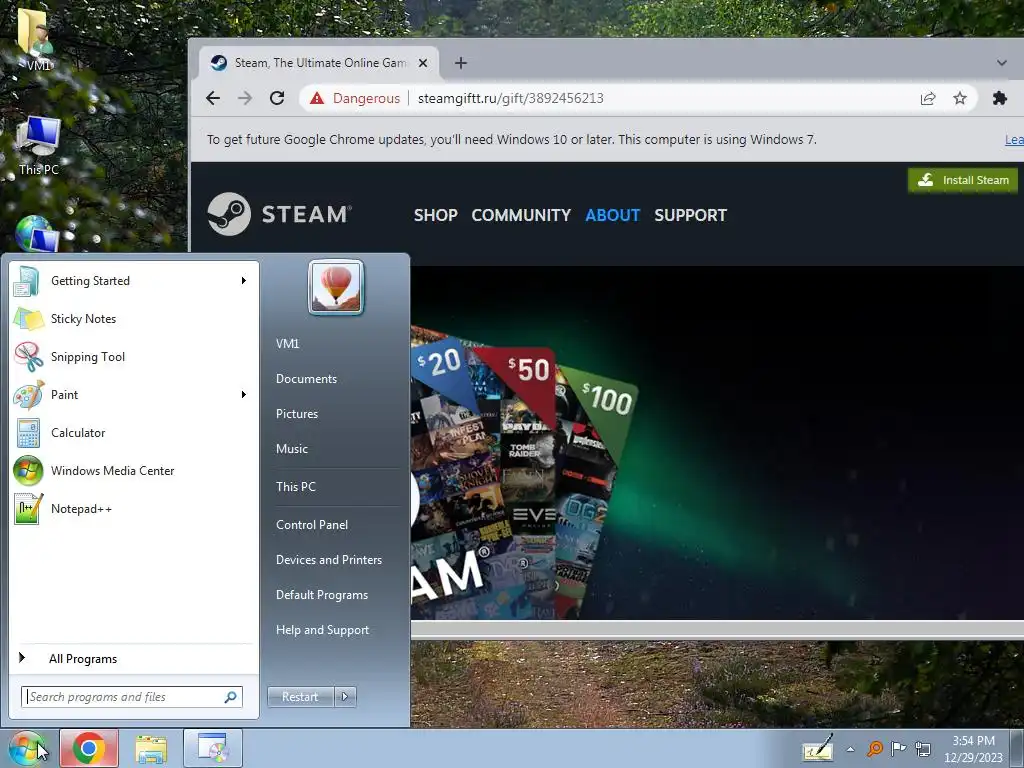Open Calculator from Start menu
Image resolution: width=1024 pixels, height=768 pixels.
point(133,432)
